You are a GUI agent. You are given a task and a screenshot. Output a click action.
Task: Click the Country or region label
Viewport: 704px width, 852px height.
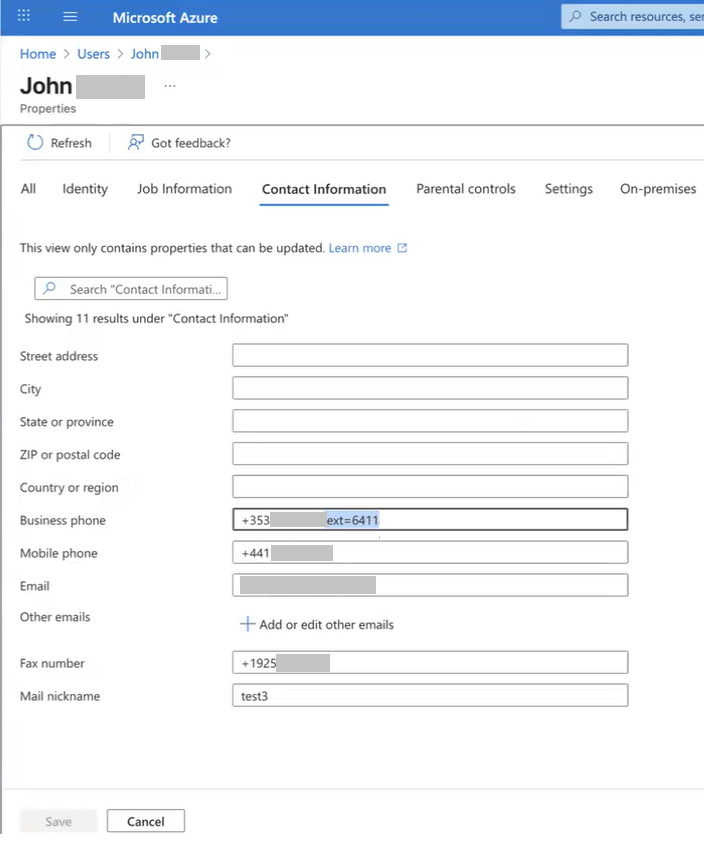[69, 487]
